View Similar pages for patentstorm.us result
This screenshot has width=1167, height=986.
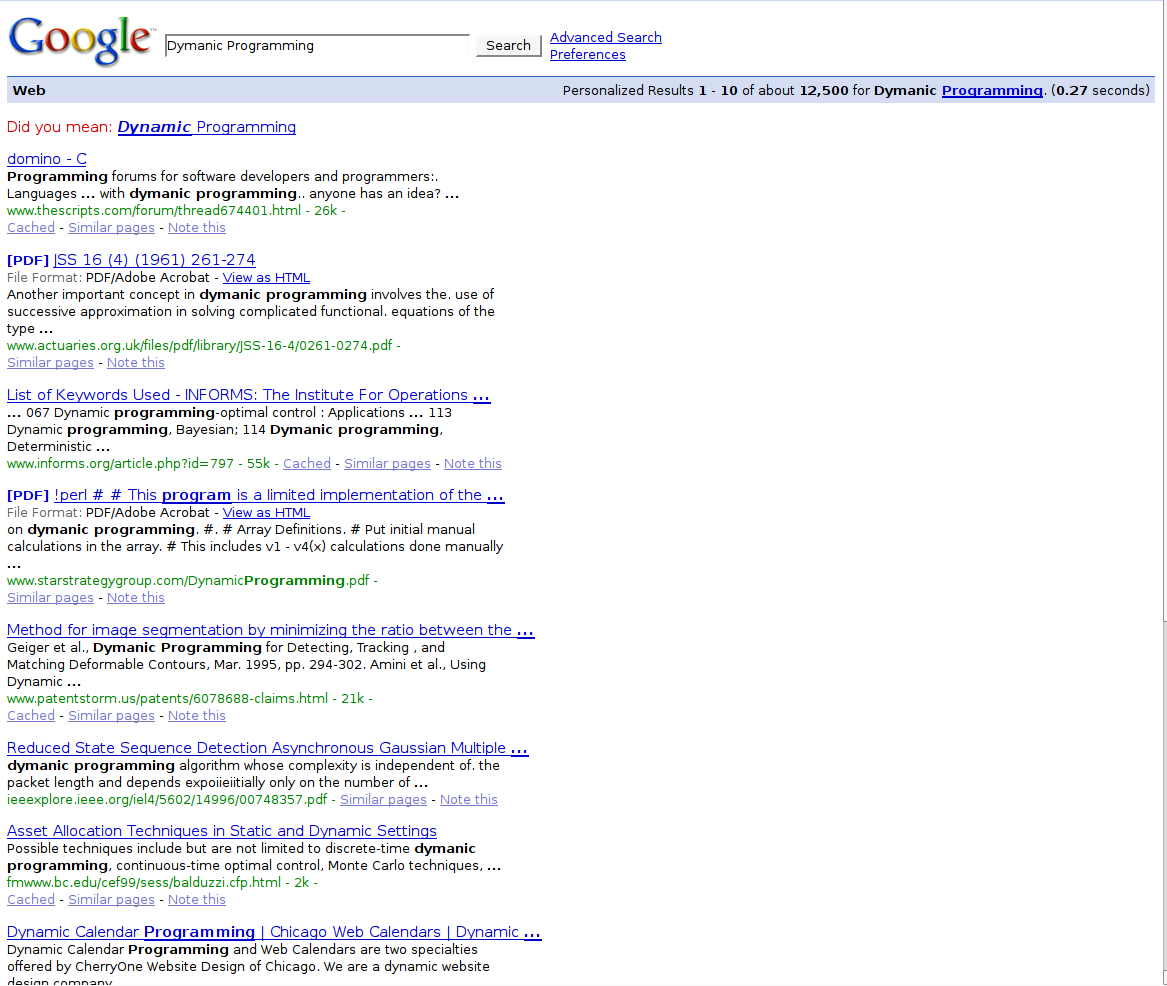(x=112, y=716)
